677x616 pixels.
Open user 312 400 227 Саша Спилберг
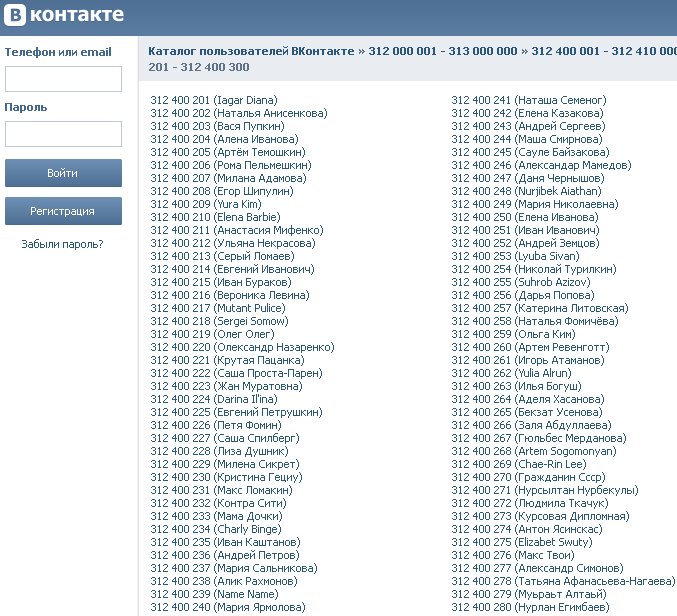225,438
